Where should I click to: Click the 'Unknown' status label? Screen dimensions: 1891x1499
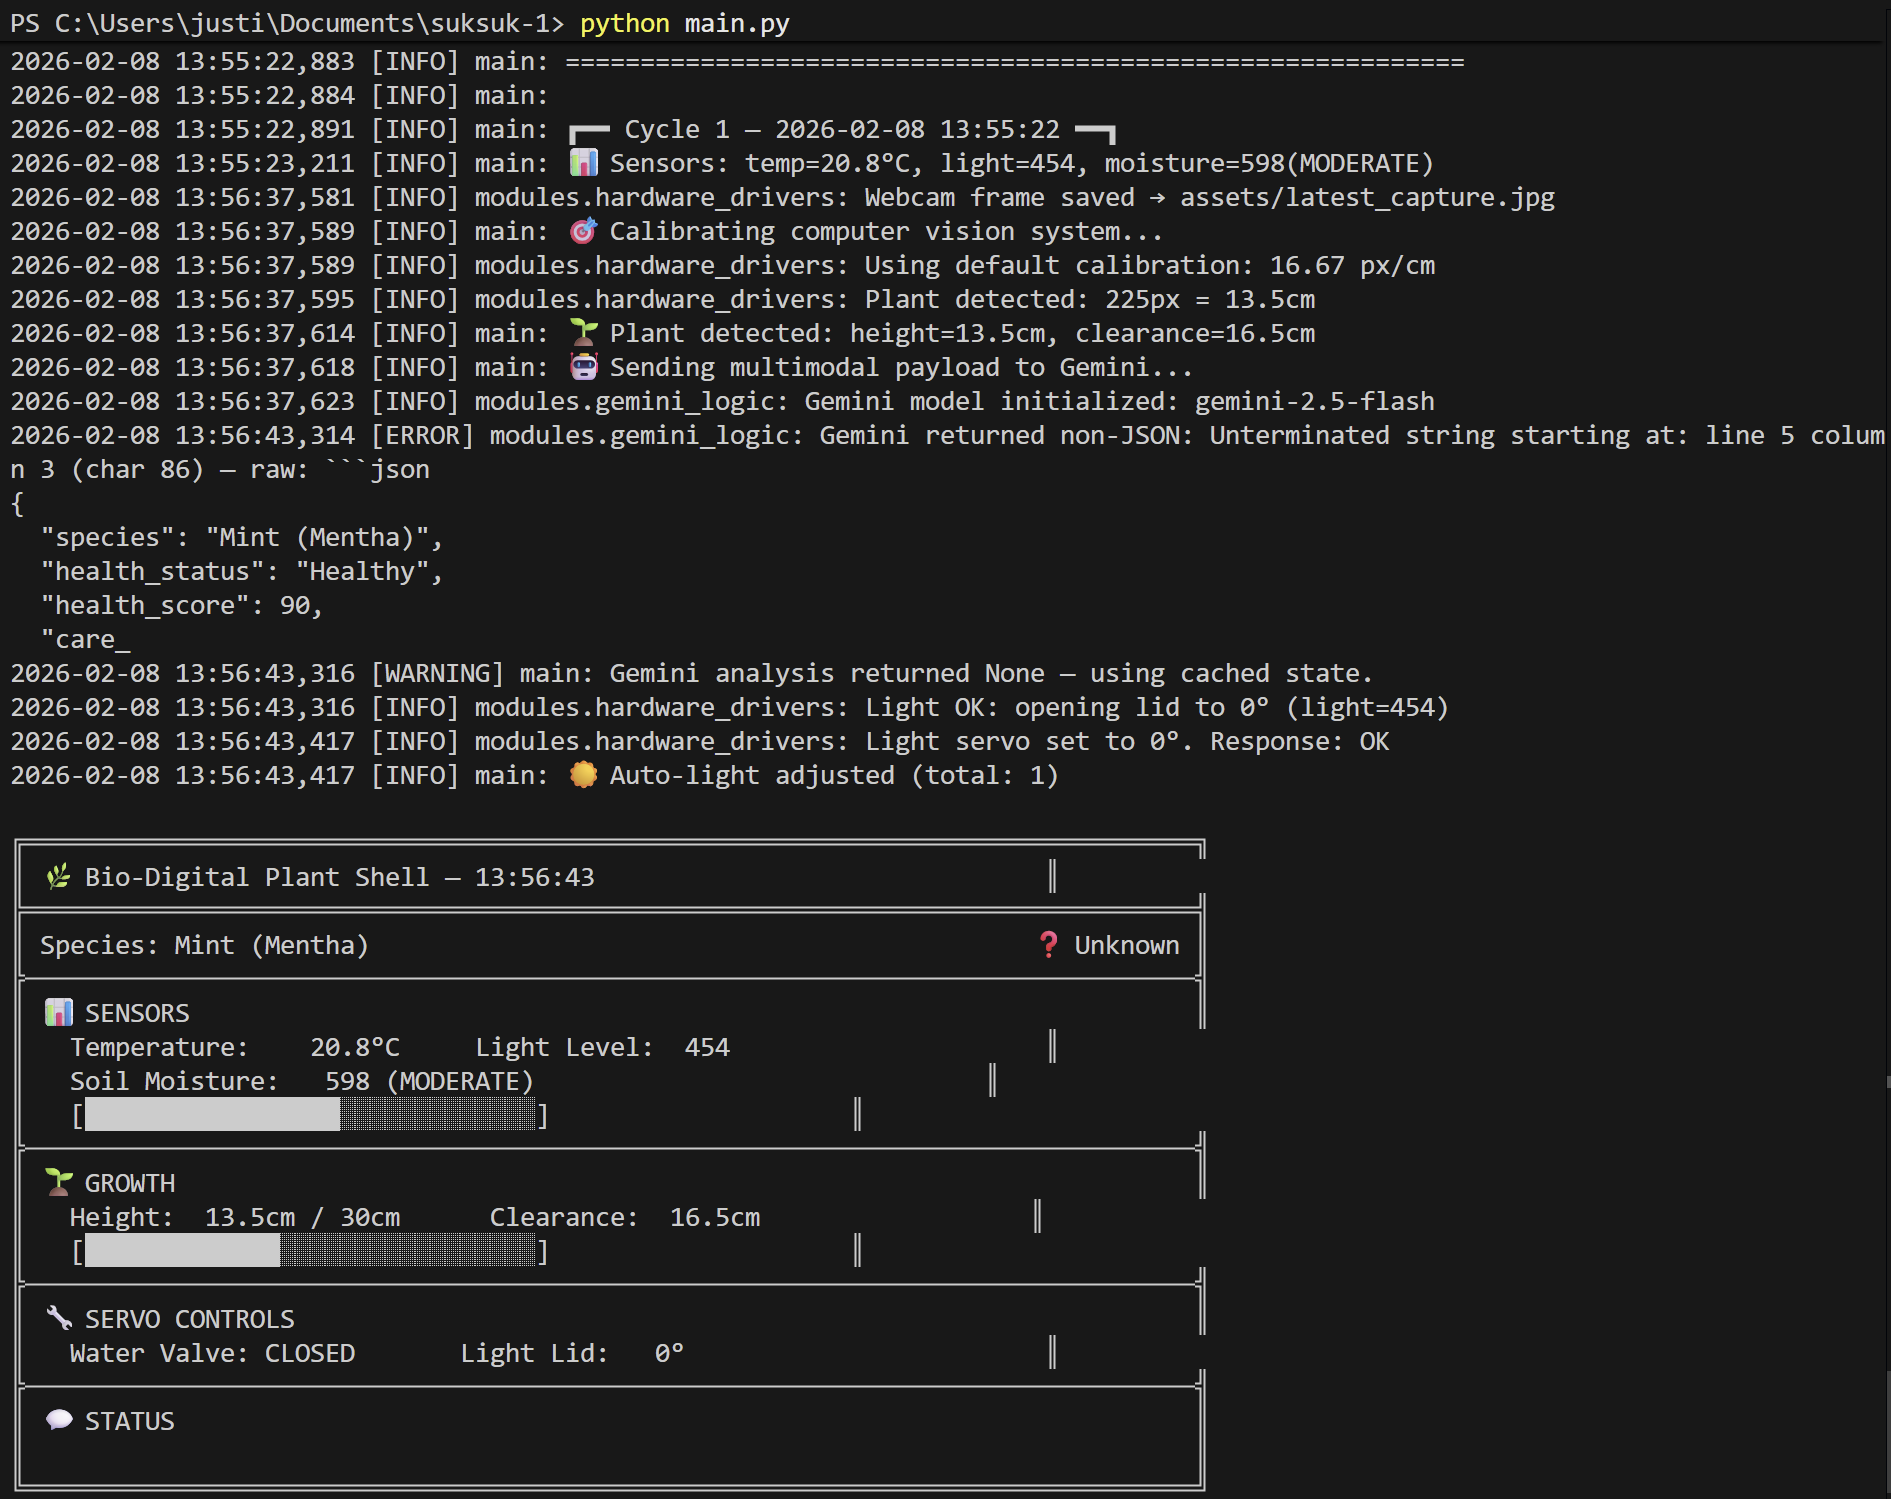click(x=1127, y=945)
